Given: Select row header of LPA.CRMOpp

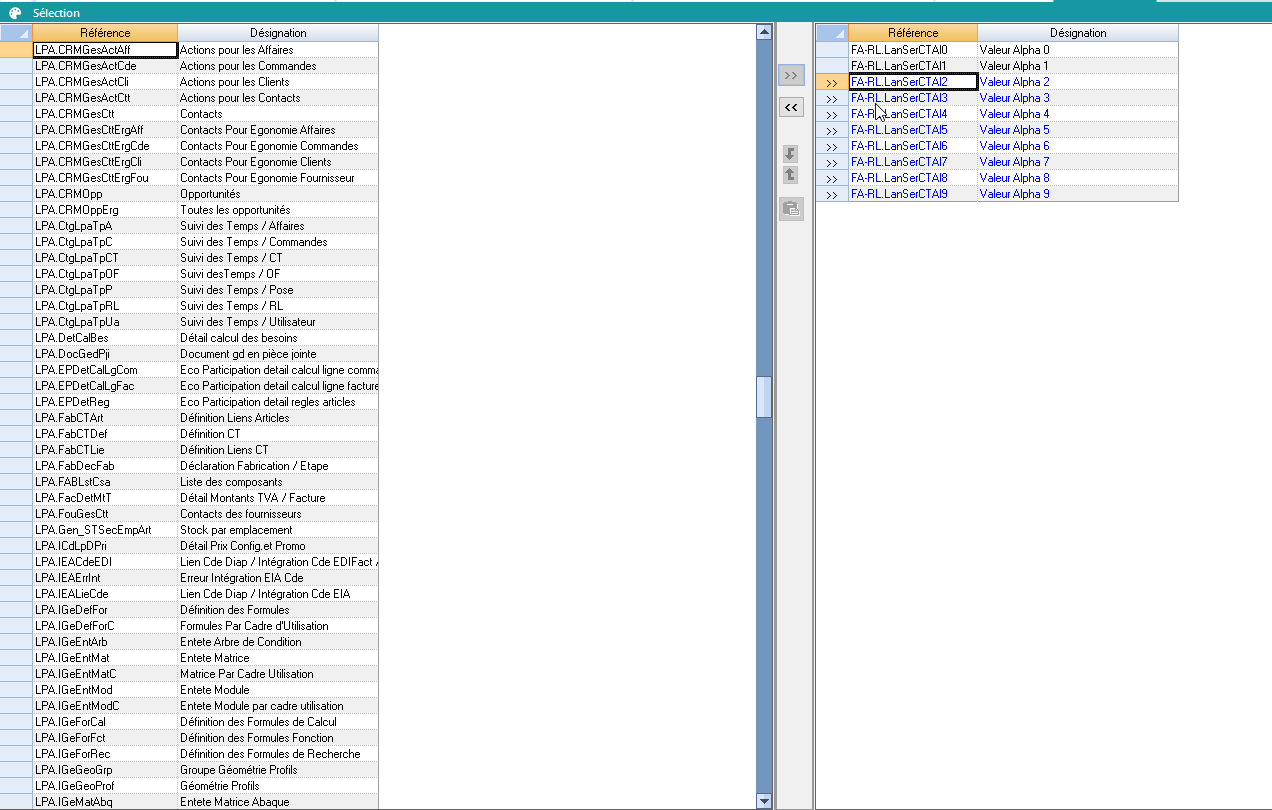Looking at the screenshot, I should pos(16,194).
